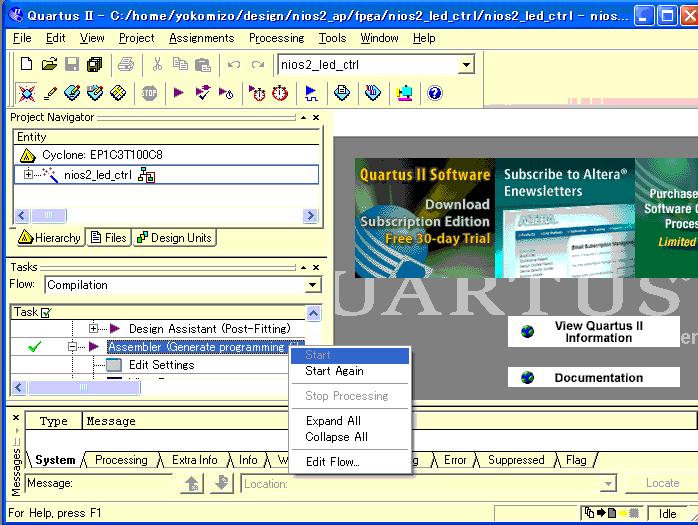Click the Print icon

pos(126,65)
